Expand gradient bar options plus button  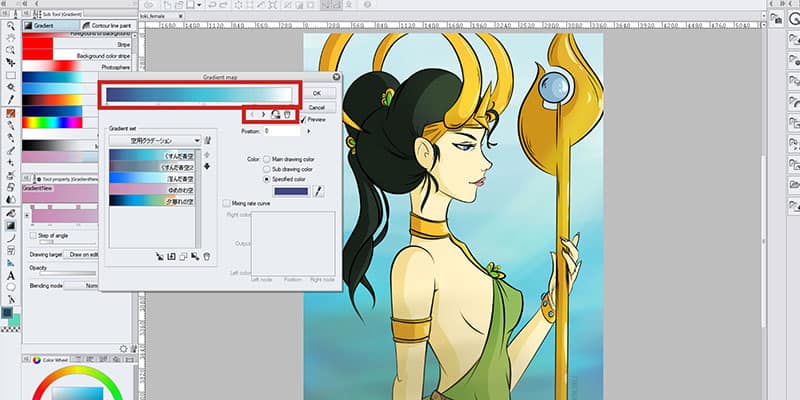click(x=27, y=215)
